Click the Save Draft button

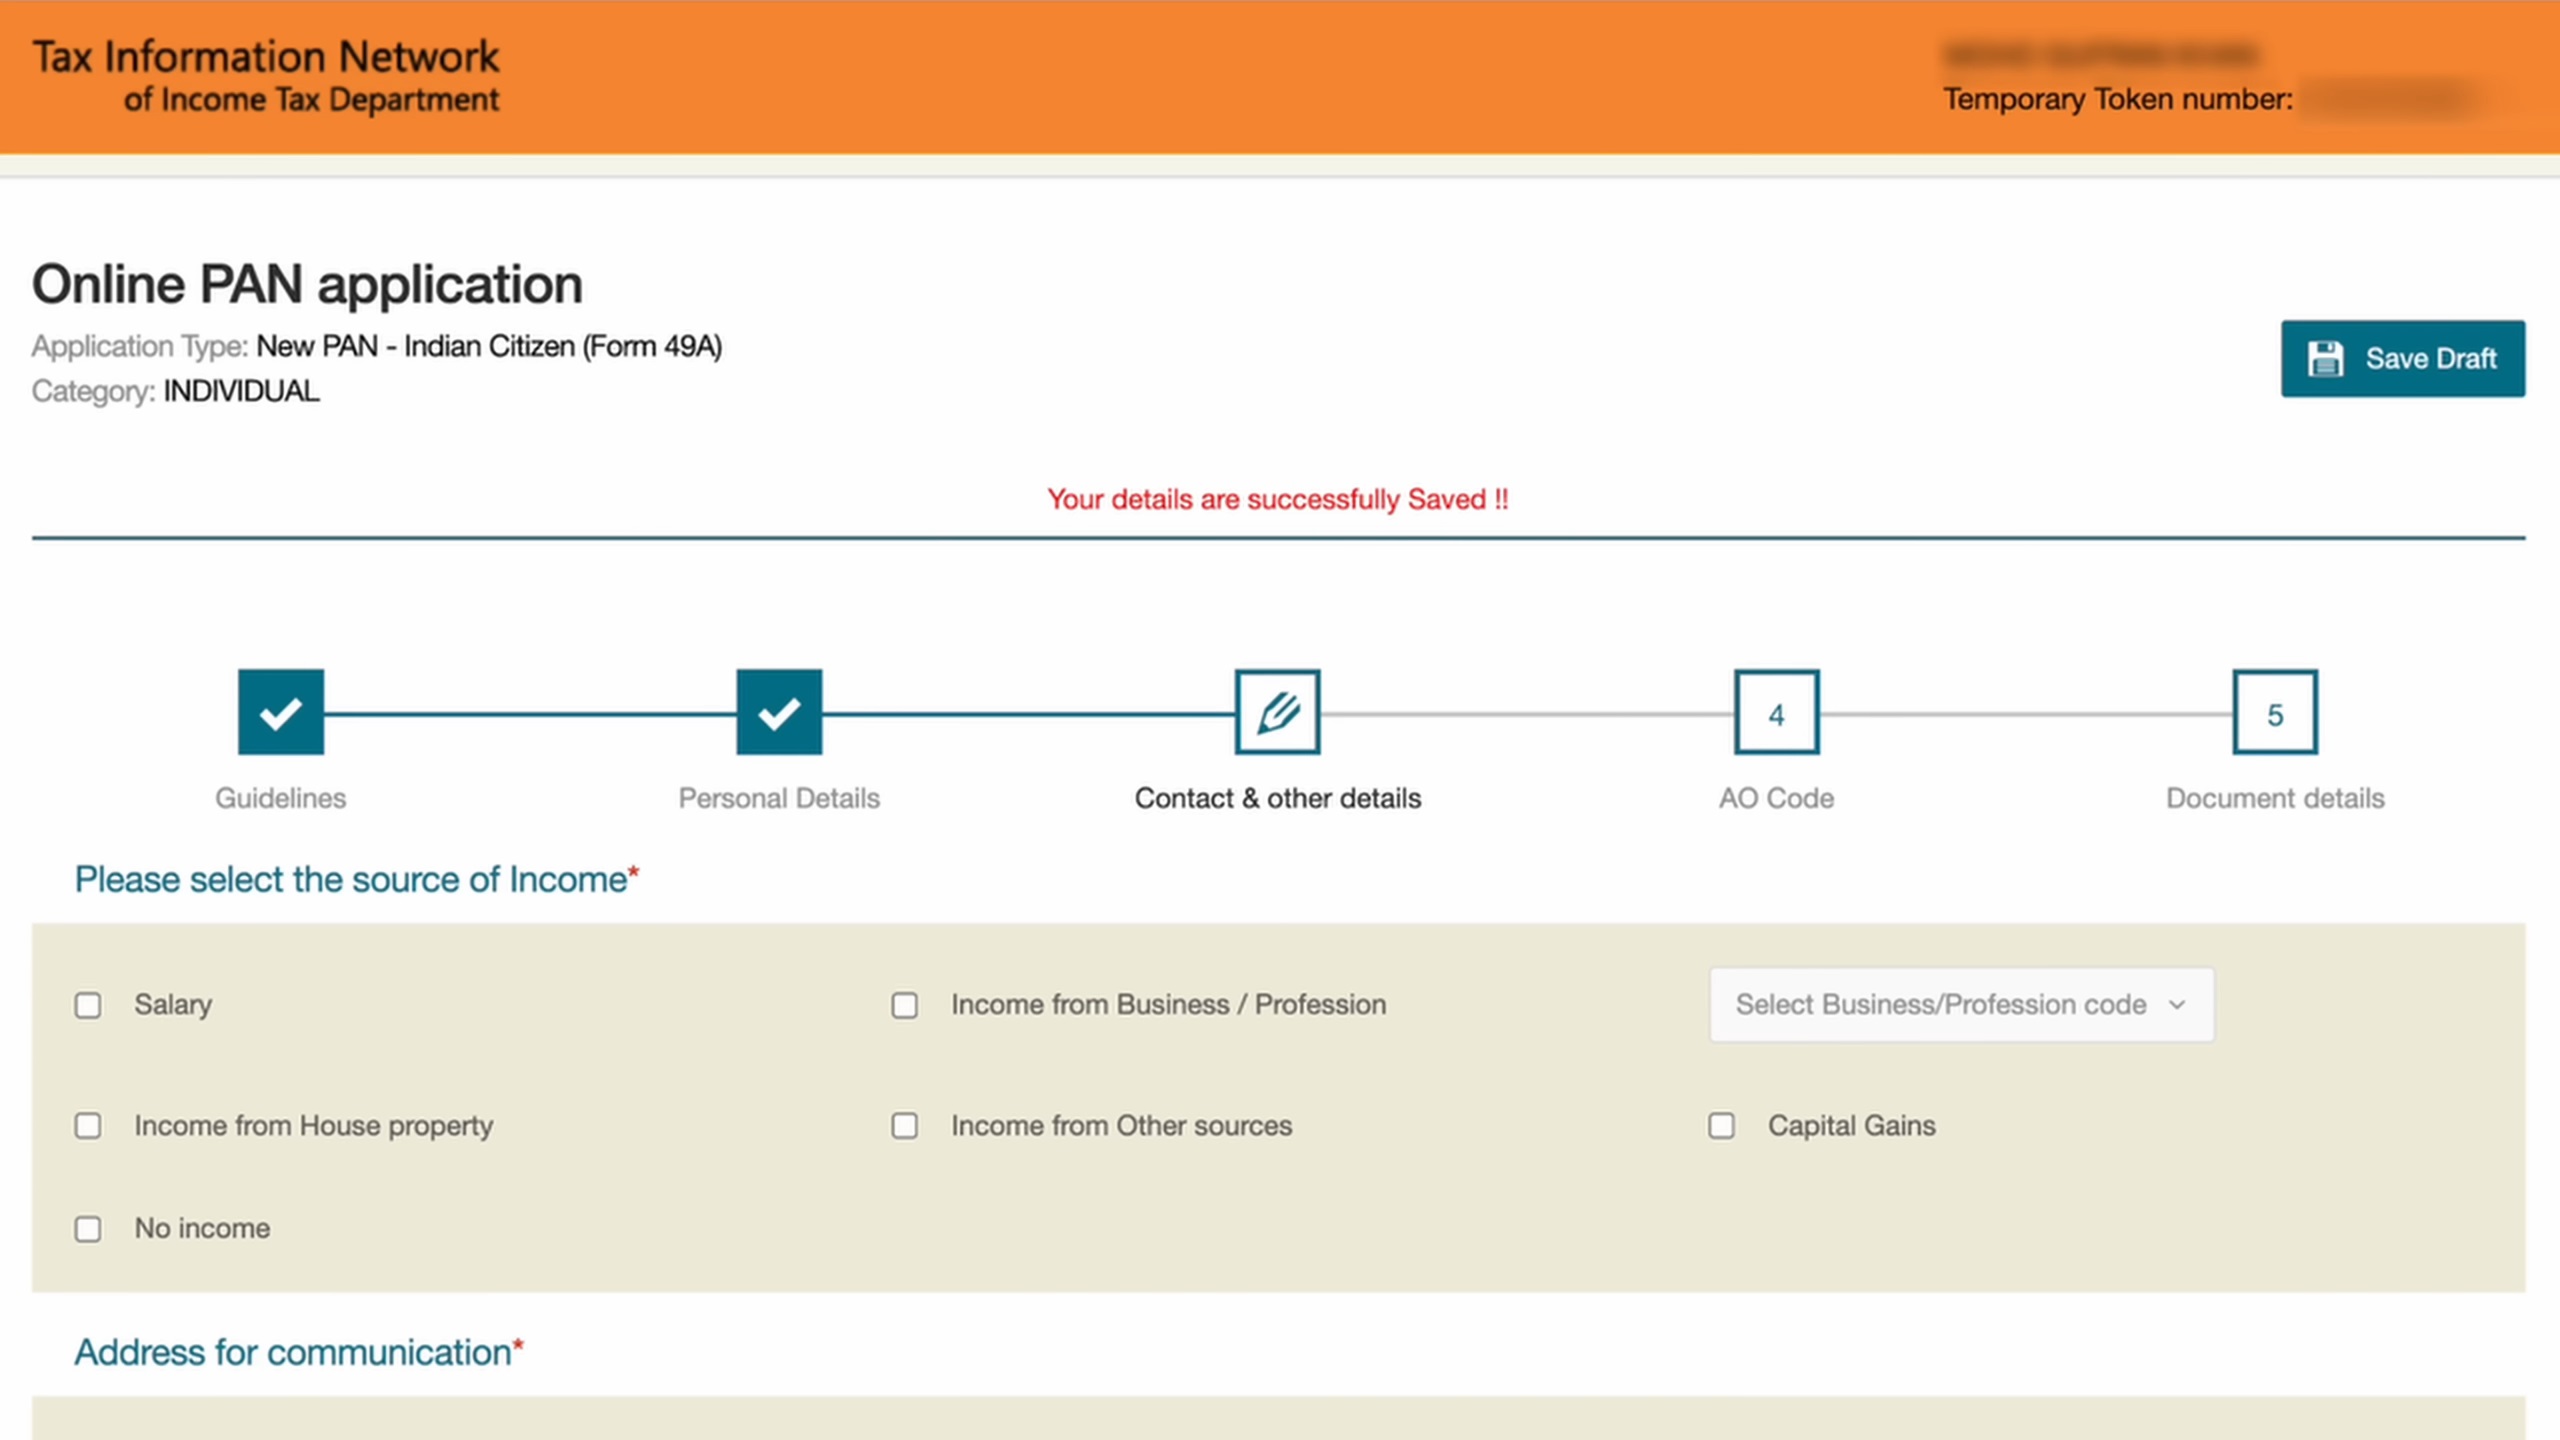tap(2403, 358)
